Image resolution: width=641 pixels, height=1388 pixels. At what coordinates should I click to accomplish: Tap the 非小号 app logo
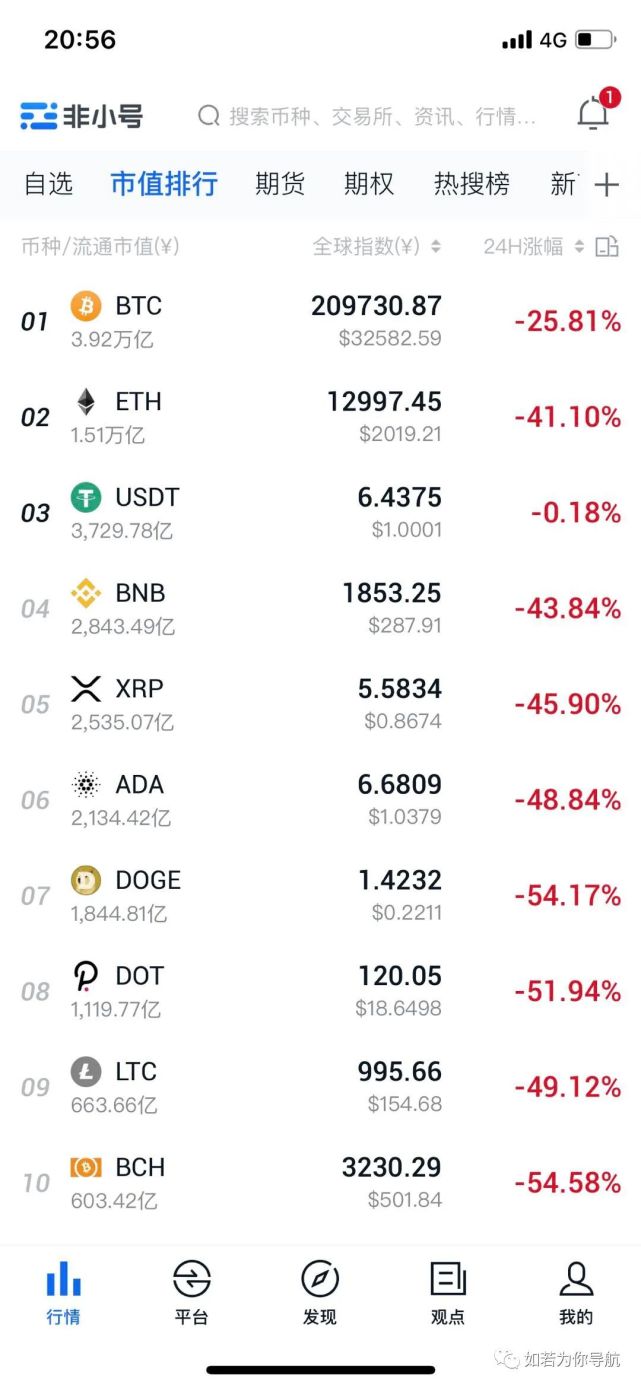(70, 114)
